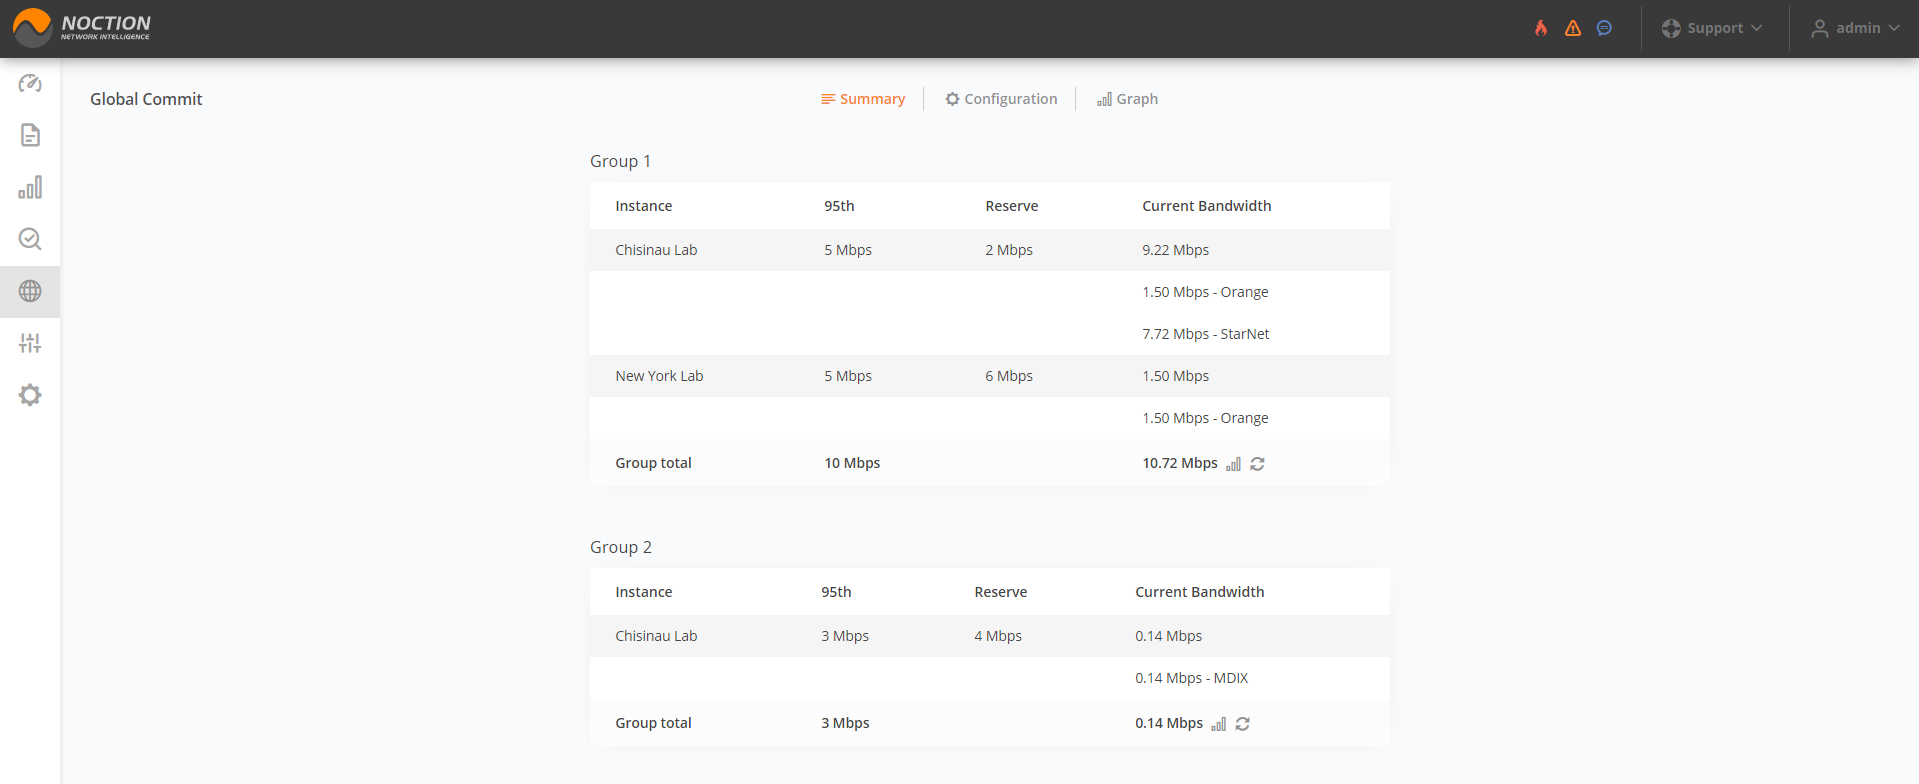Select the globe Global Commit sidebar icon
1919x784 pixels.
[30, 291]
